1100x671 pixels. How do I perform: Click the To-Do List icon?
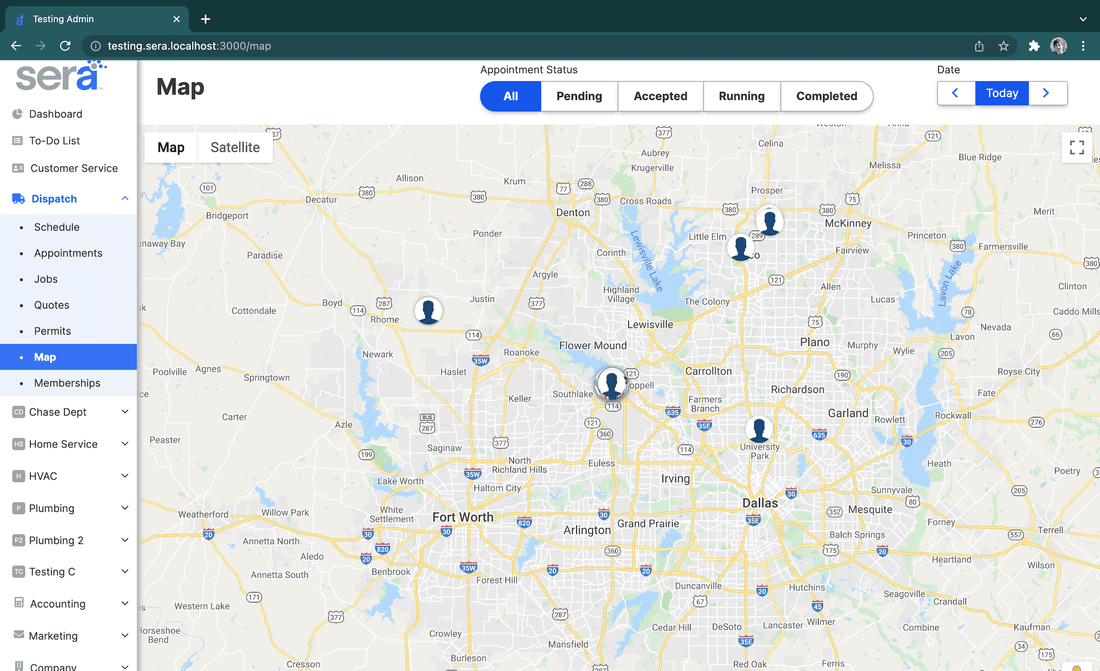17,141
